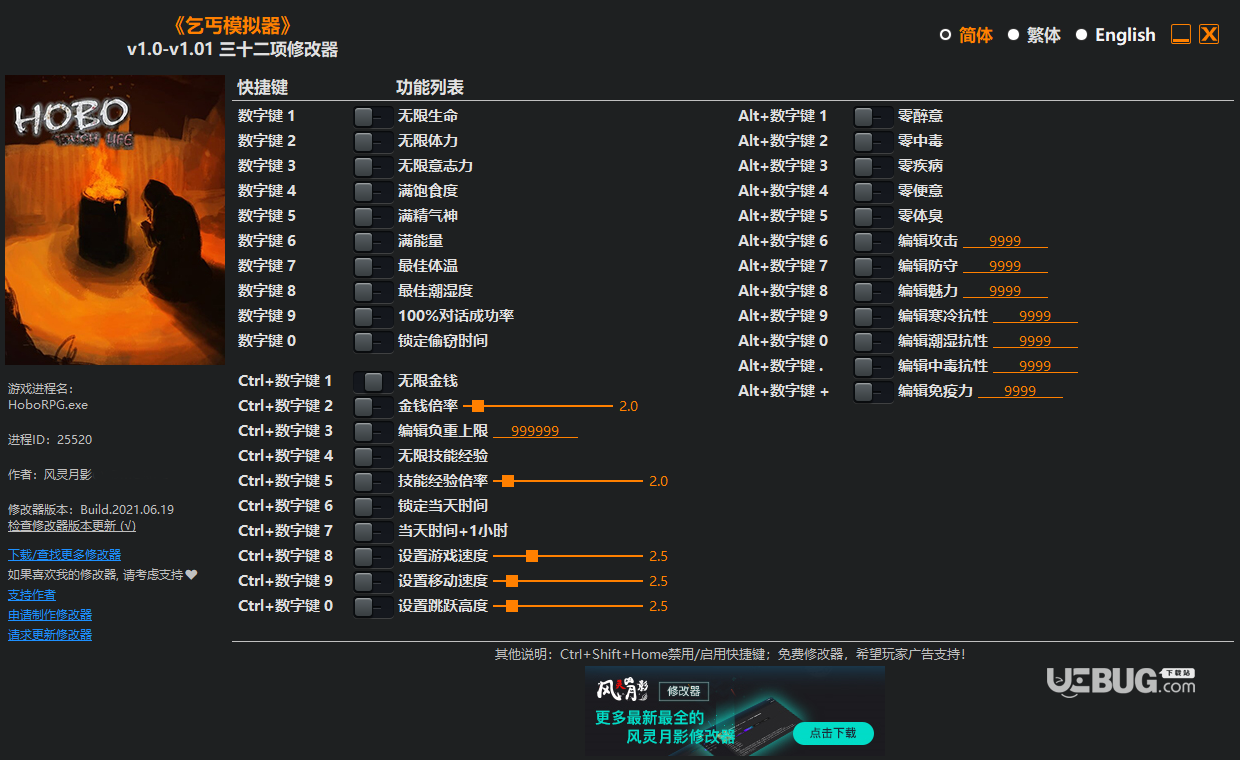The image size is (1240, 760).
Task: Enable 满精气神 toggle
Action: click(x=374, y=216)
